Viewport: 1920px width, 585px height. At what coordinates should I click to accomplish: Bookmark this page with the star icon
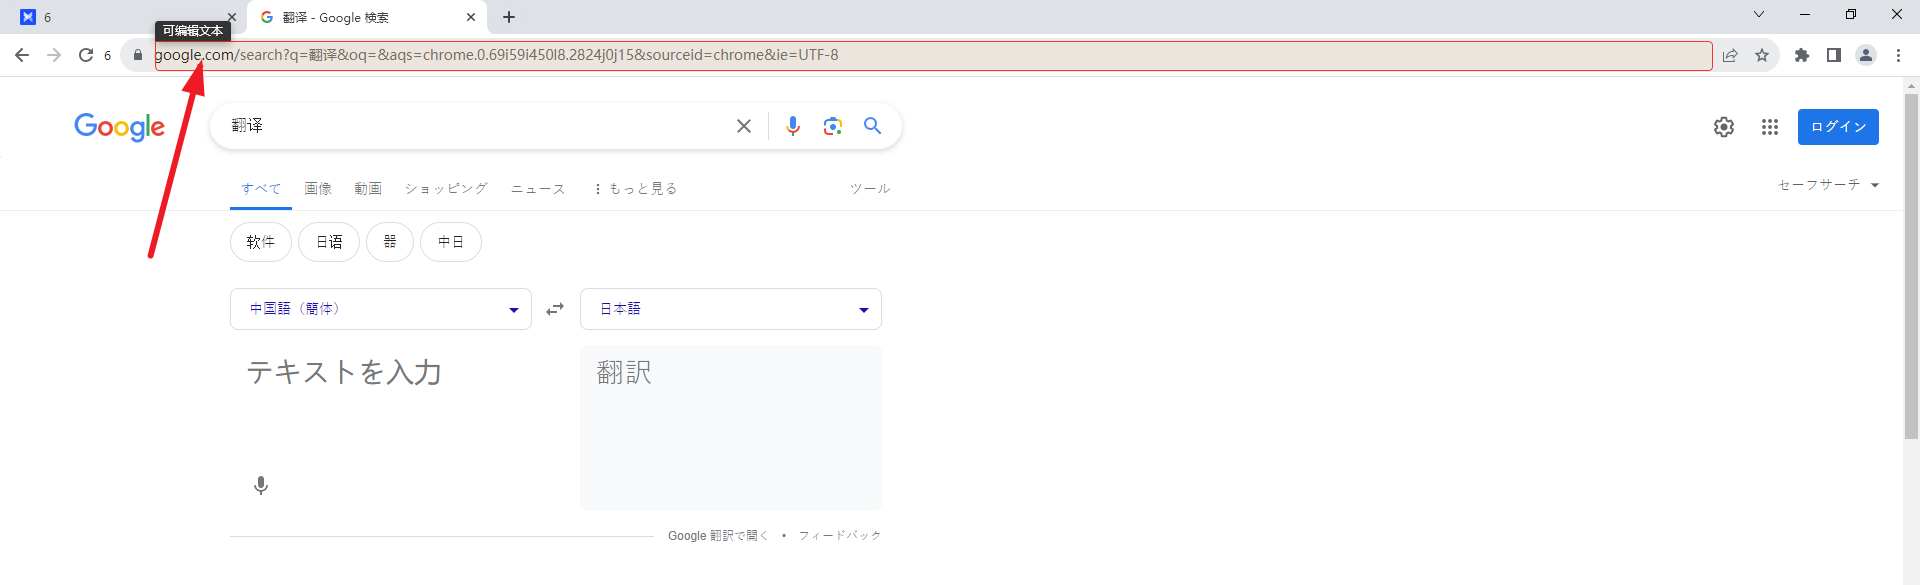[1762, 55]
